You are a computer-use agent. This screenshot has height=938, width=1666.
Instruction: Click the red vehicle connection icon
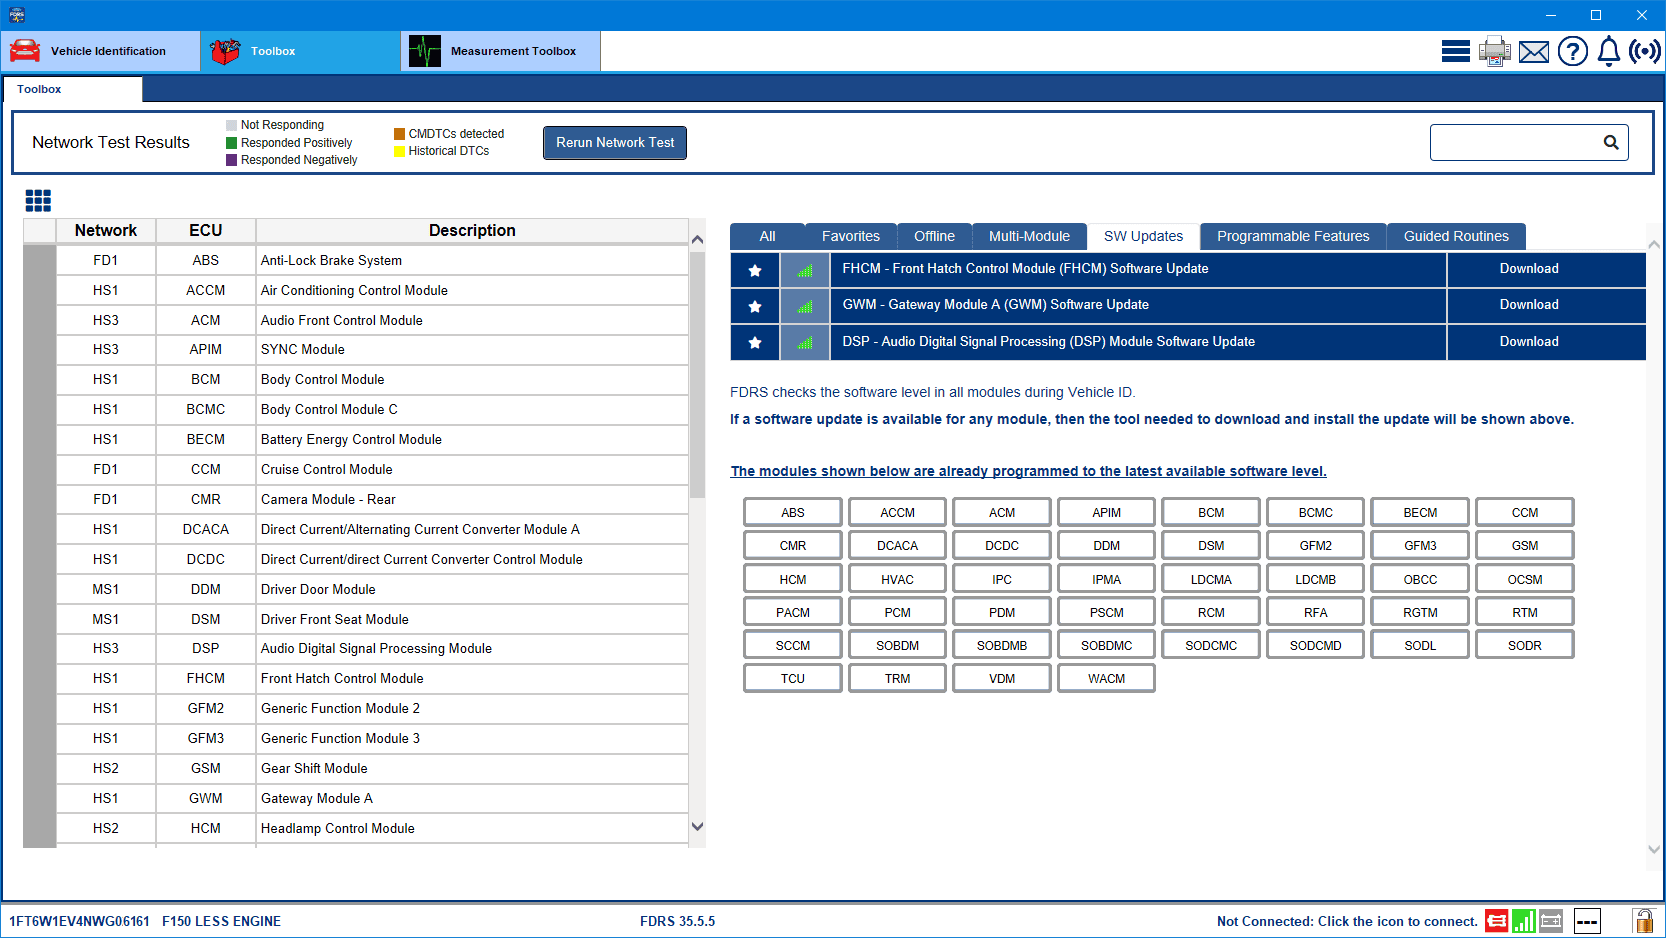[1496, 921]
